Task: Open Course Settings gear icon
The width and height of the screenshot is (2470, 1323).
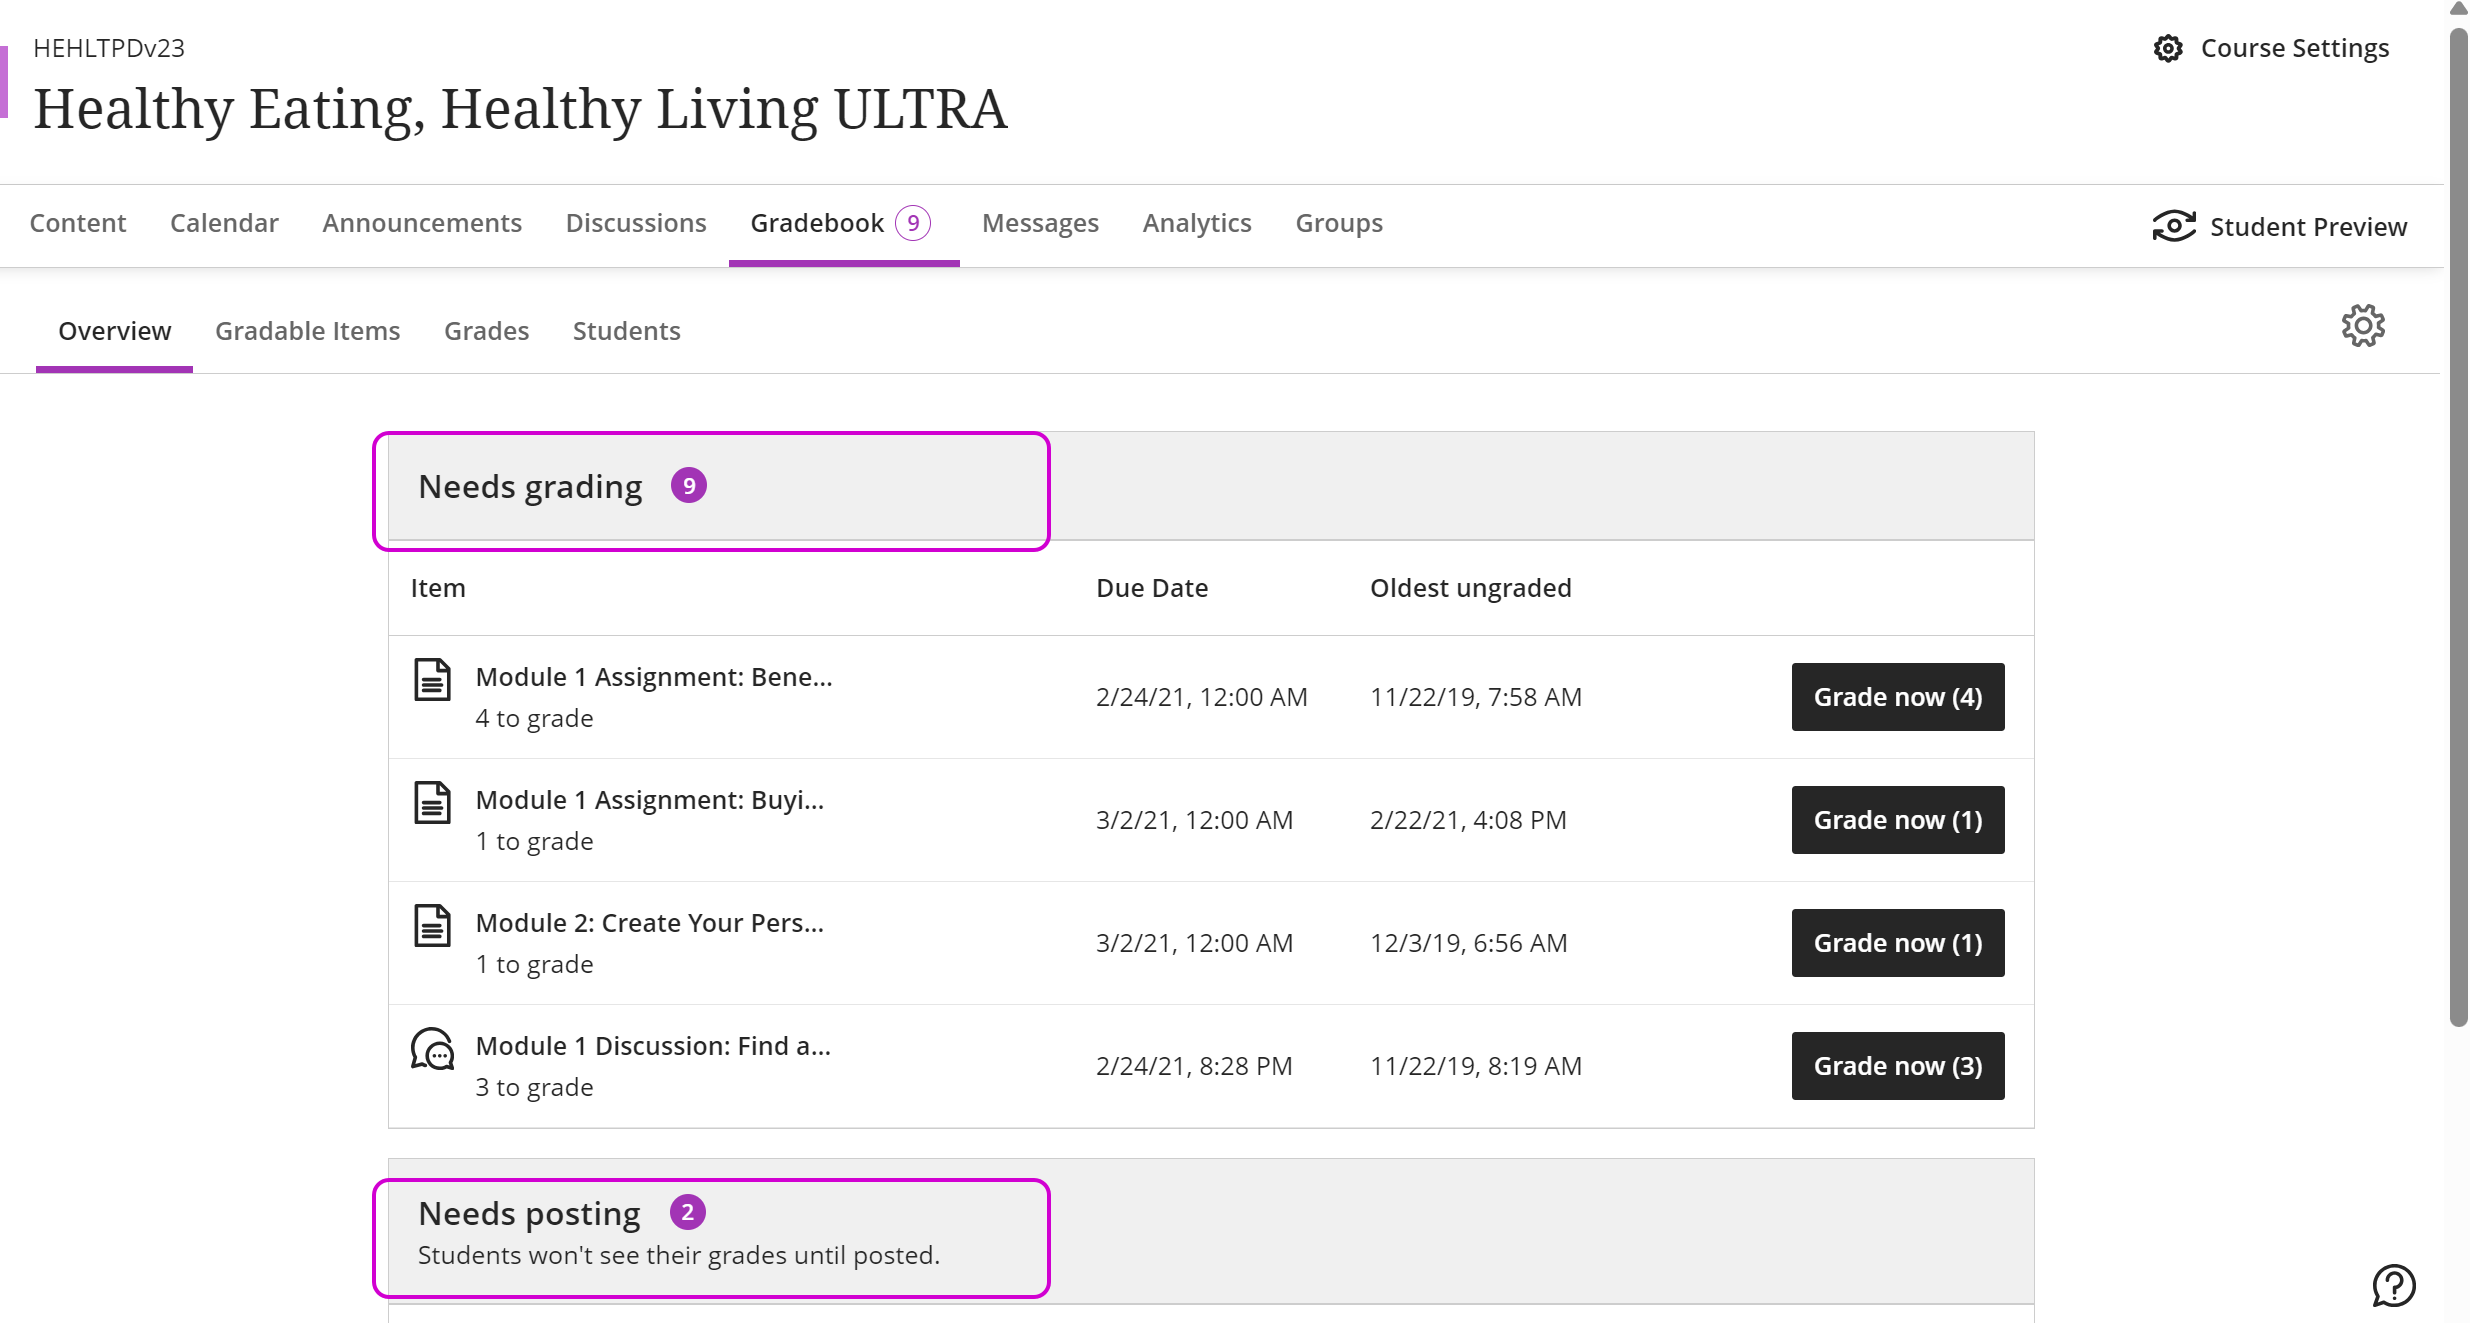Action: click(2168, 48)
